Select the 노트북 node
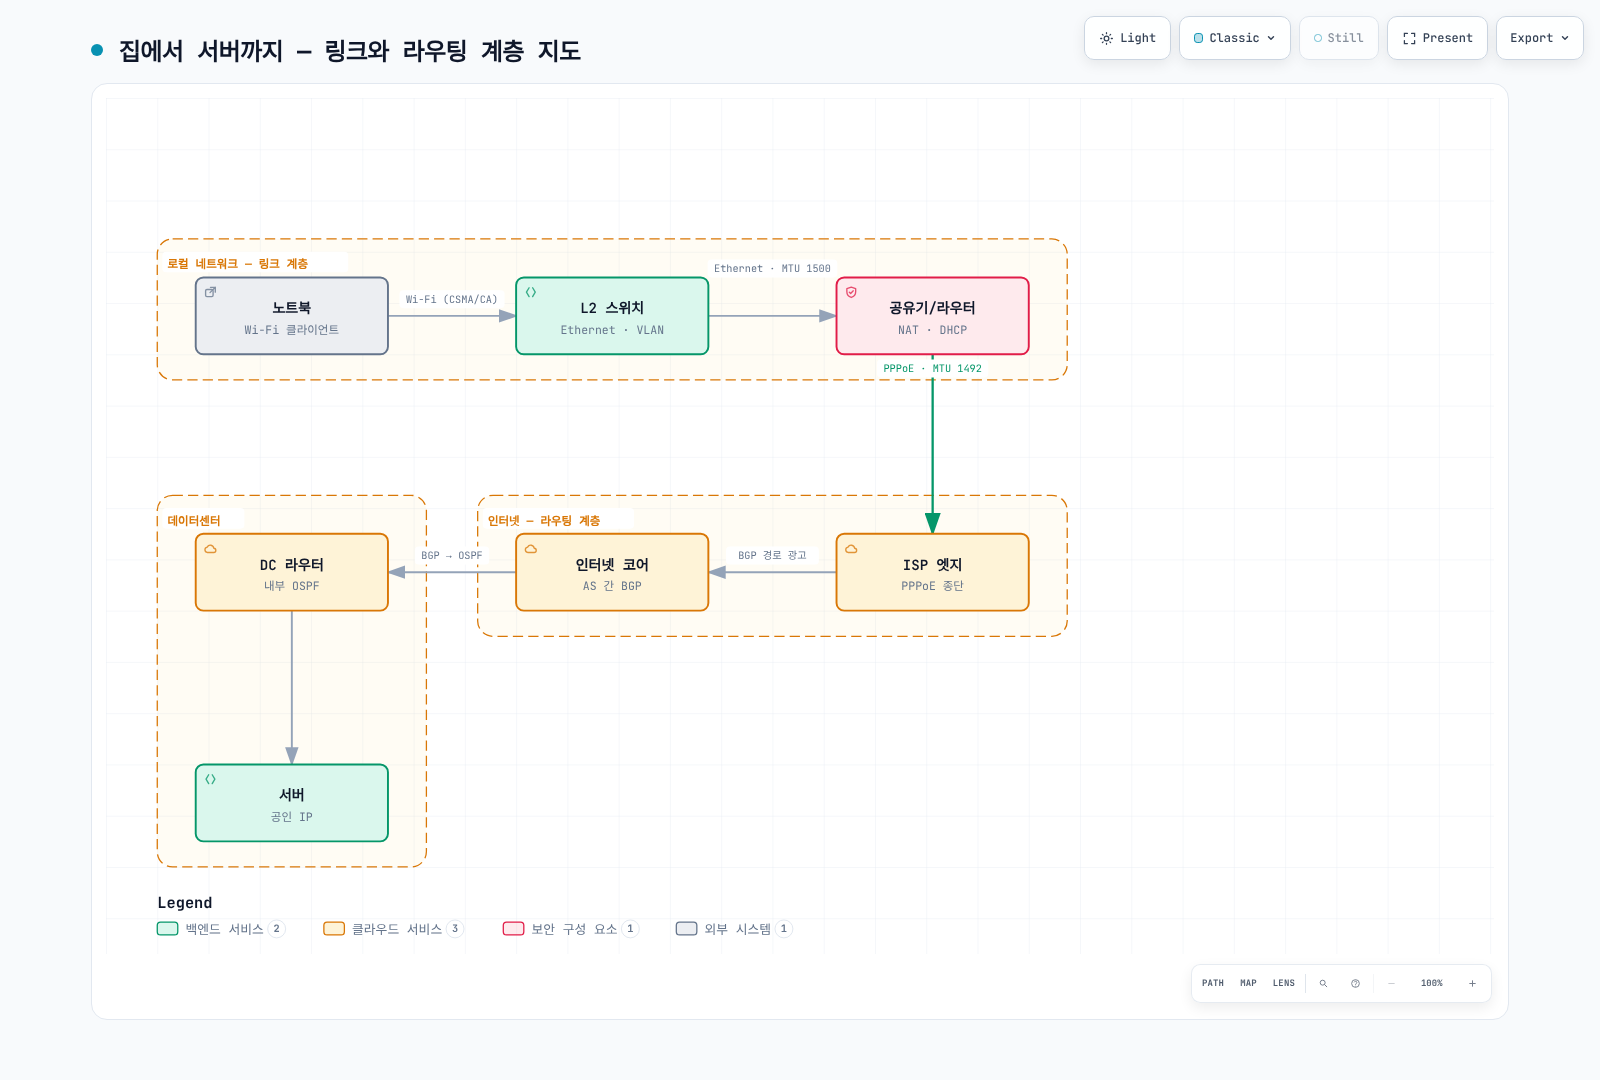 tap(292, 316)
